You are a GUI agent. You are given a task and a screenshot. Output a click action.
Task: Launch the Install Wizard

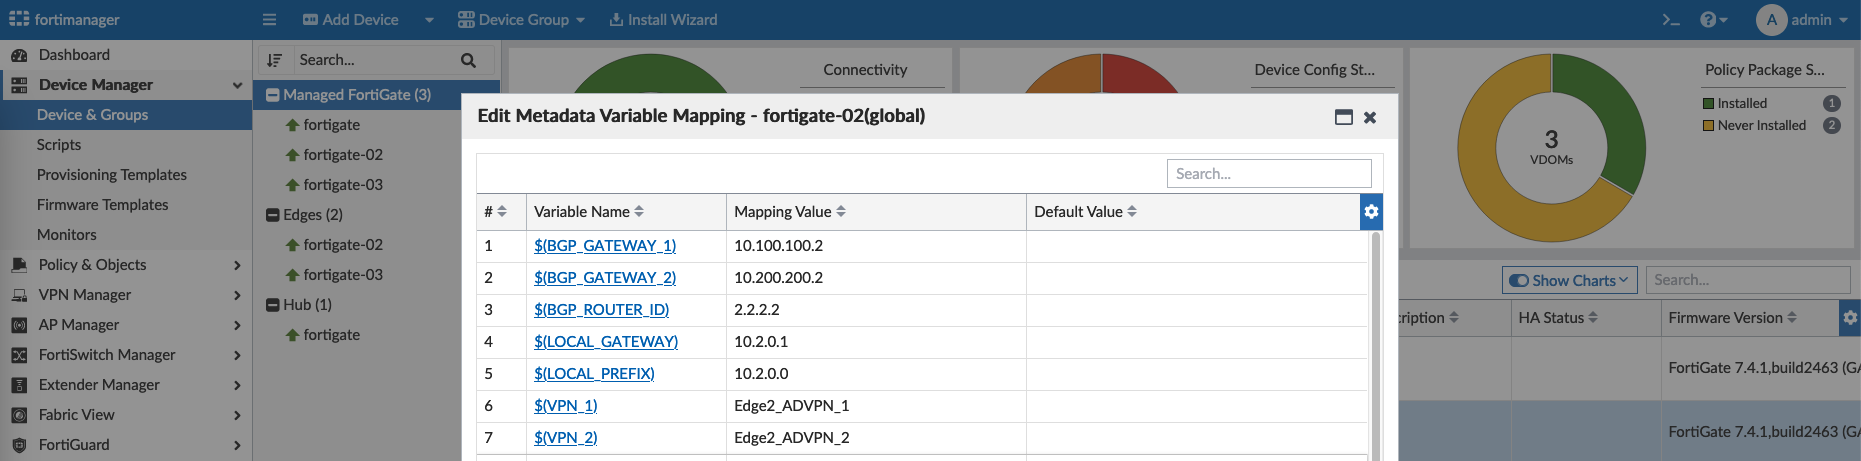click(663, 20)
